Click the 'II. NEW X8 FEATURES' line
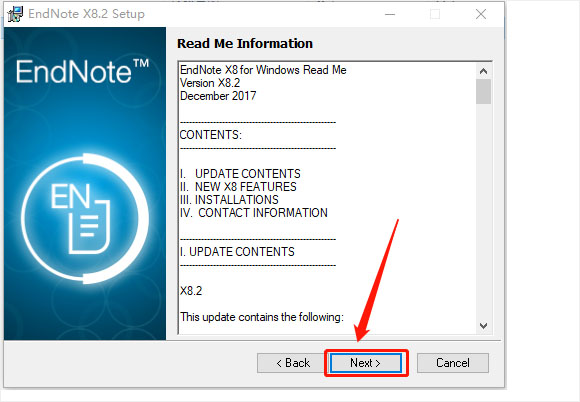580x402 pixels. point(238,187)
